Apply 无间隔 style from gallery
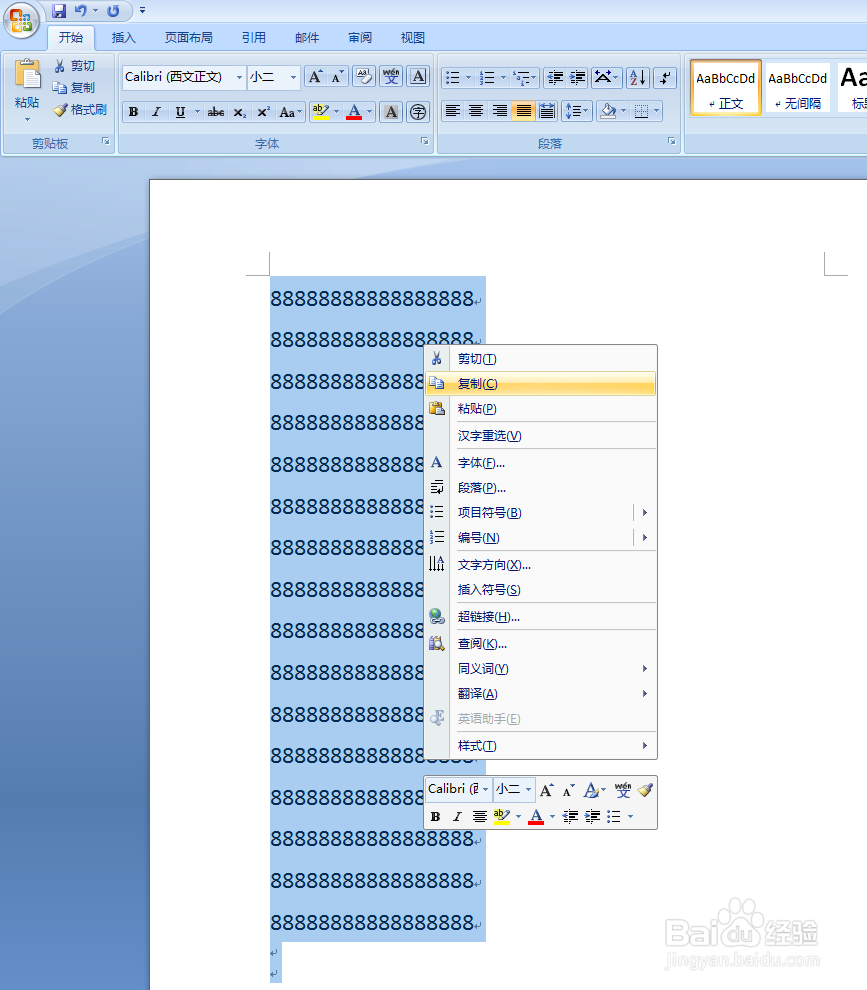The image size is (867, 990). click(x=798, y=88)
